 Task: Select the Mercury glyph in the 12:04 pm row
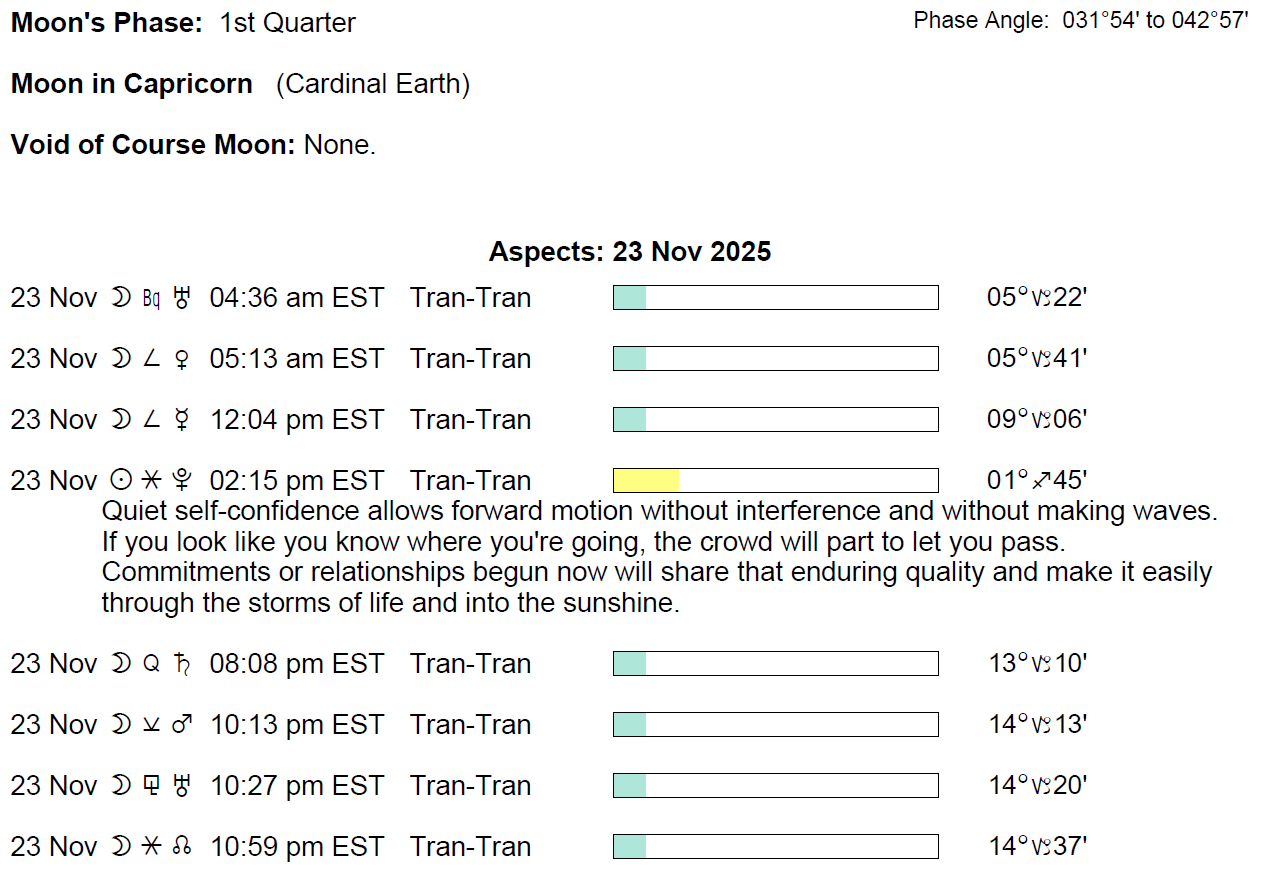182,420
